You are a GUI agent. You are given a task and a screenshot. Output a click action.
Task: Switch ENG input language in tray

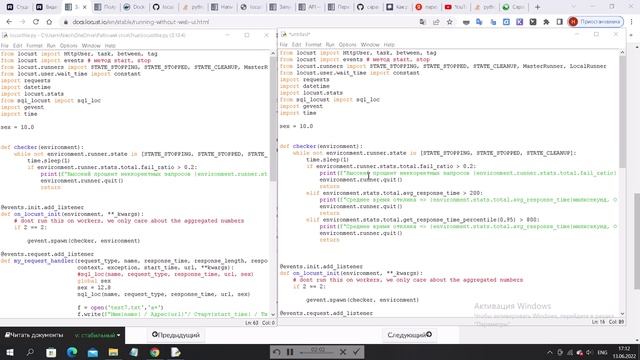coord(602,352)
